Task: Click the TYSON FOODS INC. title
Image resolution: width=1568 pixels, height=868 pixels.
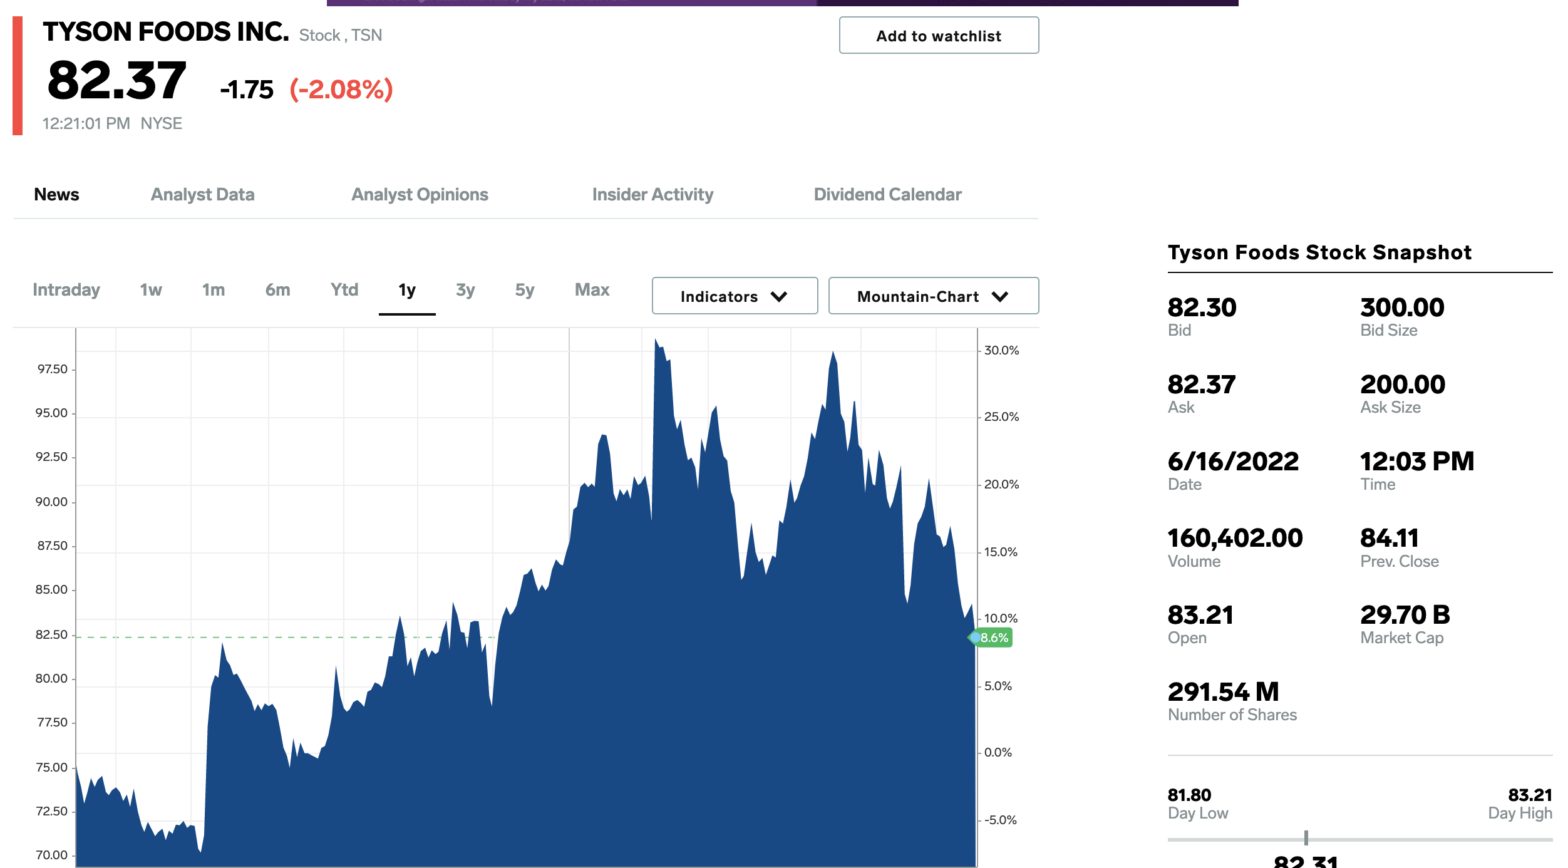Action: tap(166, 32)
